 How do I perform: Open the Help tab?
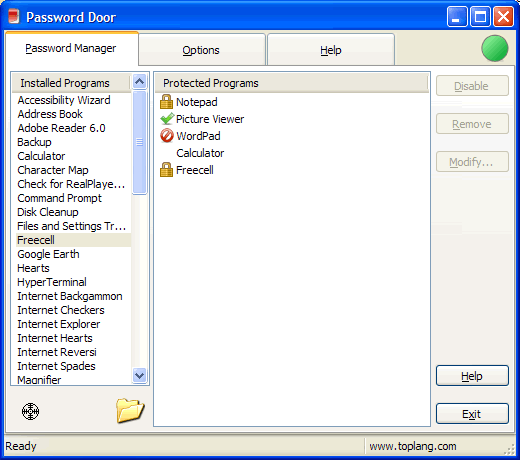(331, 50)
